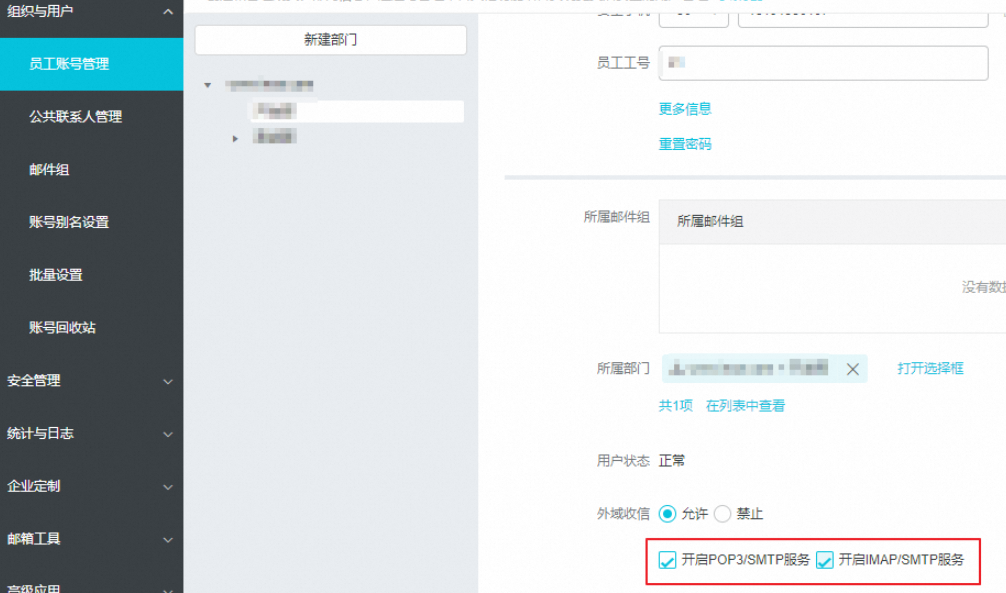1006x593 pixels.
Task: Expand the second sub-department tree arrow
Action: click(235, 138)
